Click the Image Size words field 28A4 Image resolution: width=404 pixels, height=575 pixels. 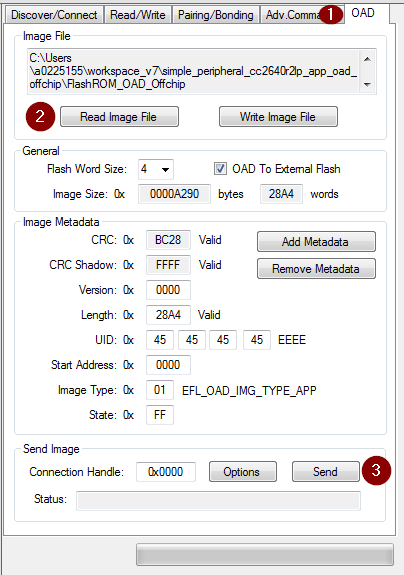coord(281,194)
